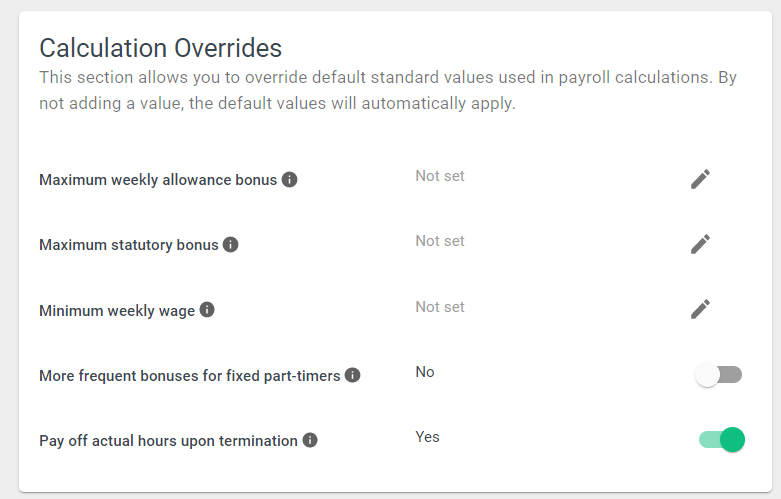Disable Pay off actual hours upon termination
Screen dimensions: 781x499
tap(722, 440)
